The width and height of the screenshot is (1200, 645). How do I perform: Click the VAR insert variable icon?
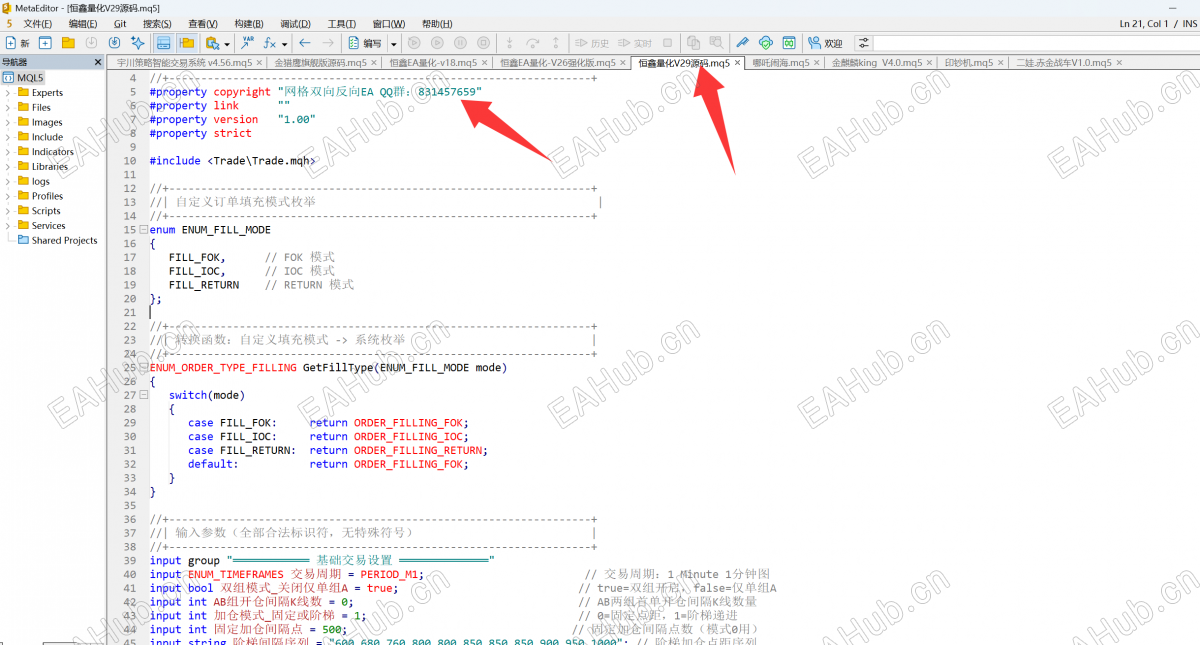pyautogui.click(x=246, y=43)
